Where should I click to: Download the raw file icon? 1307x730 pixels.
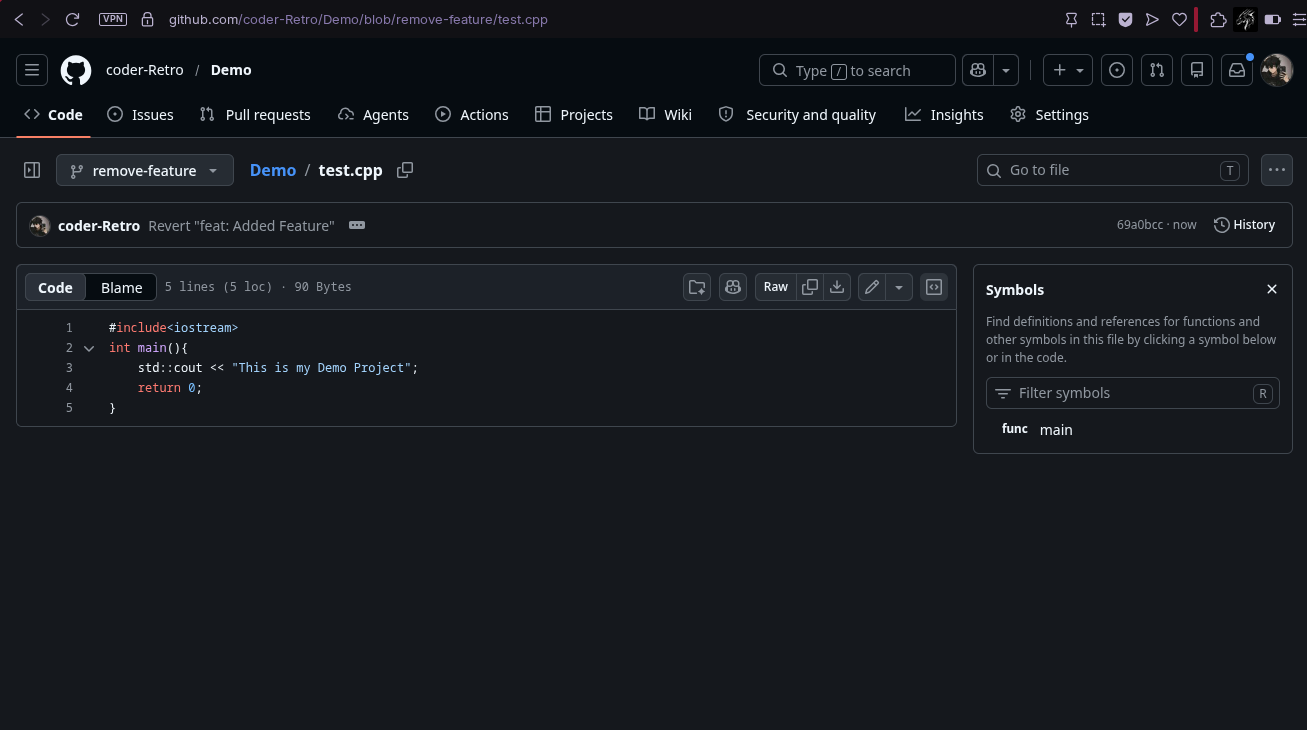837,287
